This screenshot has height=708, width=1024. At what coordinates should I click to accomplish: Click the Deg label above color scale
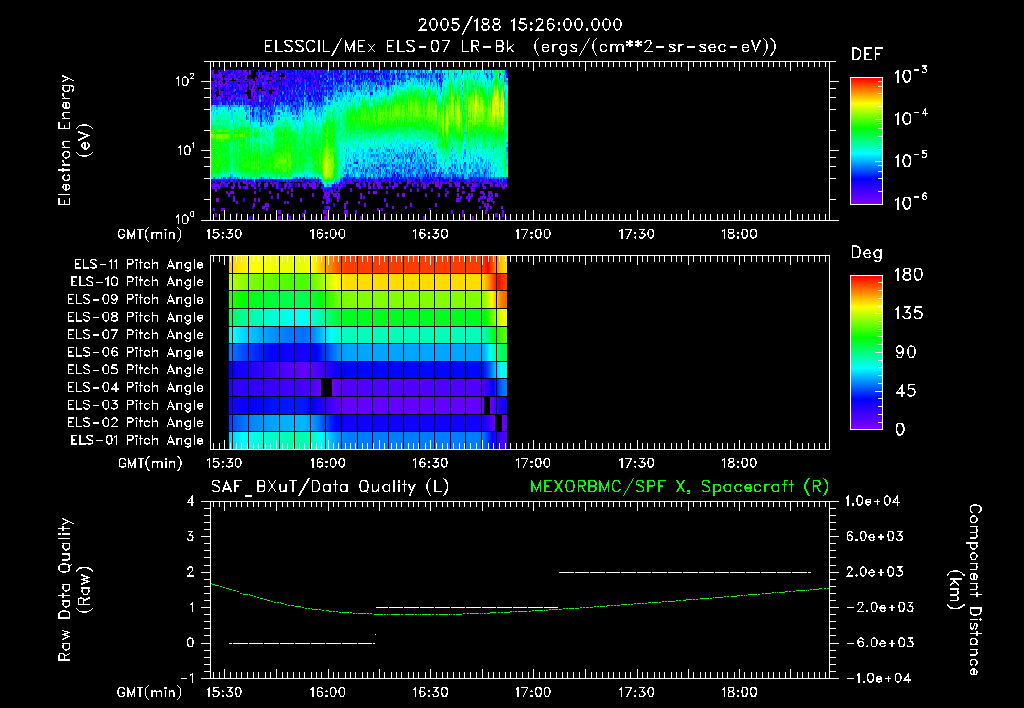tap(867, 253)
